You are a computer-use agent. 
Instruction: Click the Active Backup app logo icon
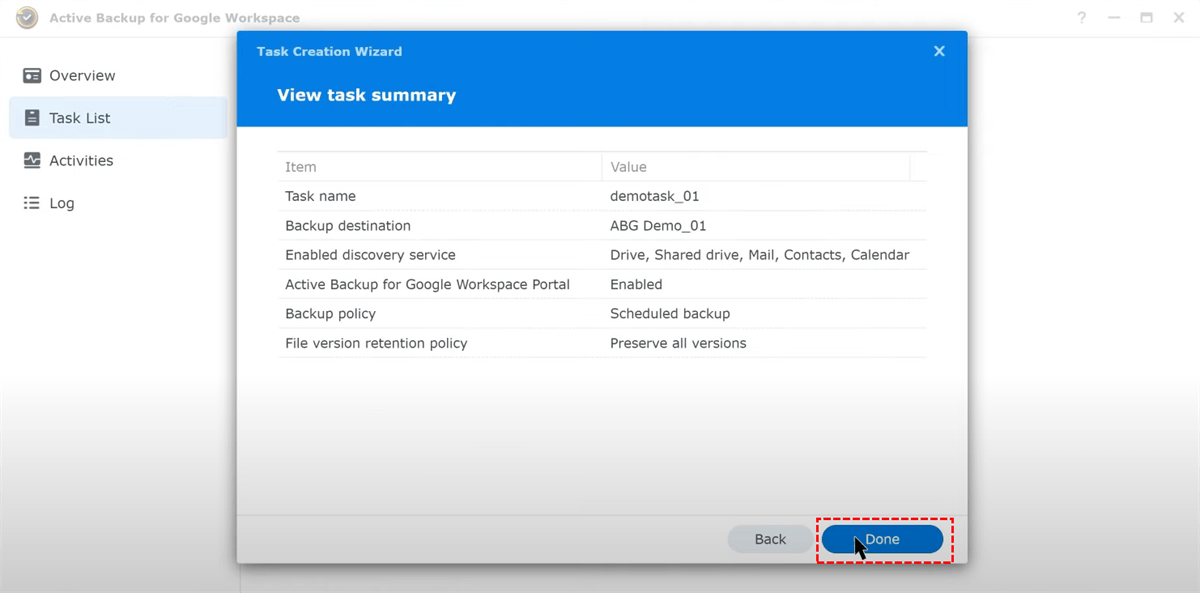click(x=28, y=18)
